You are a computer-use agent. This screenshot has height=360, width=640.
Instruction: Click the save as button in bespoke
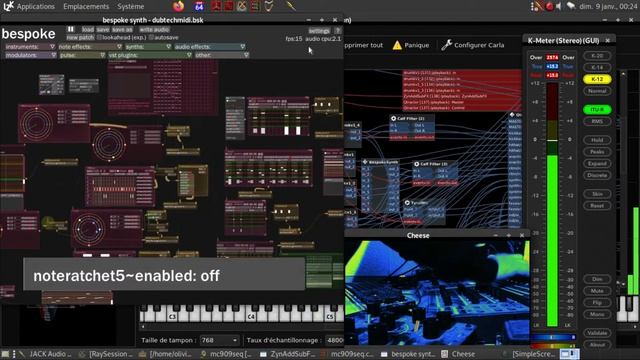click(x=122, y=29)
